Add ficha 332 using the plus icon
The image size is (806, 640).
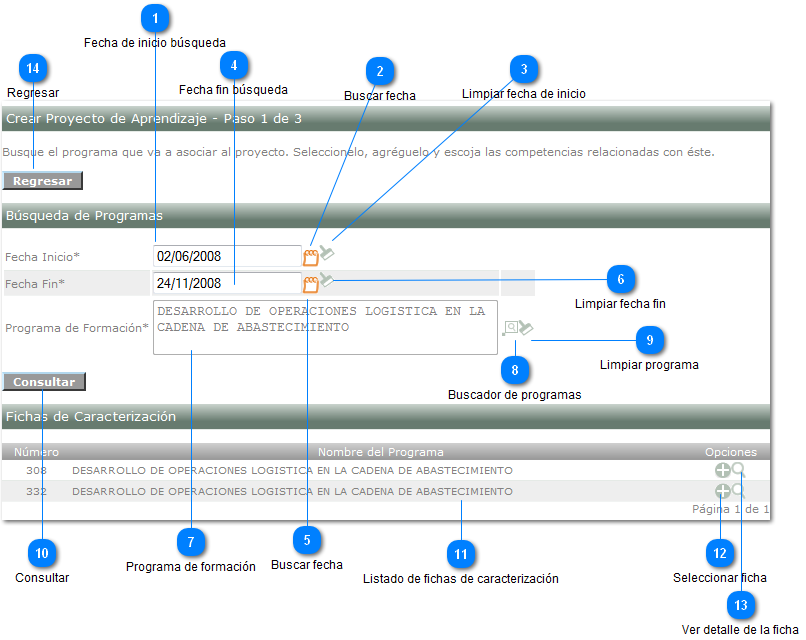[723, 491]
